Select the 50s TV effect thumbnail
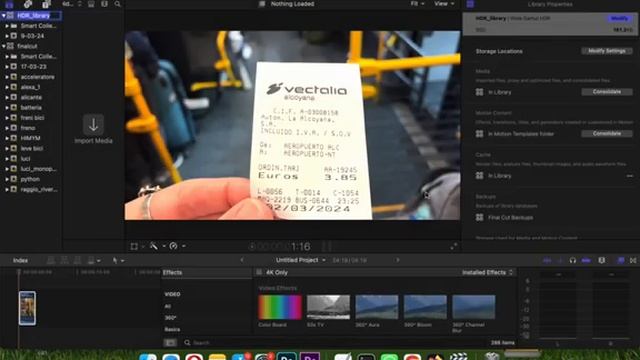 pos(328,307)
